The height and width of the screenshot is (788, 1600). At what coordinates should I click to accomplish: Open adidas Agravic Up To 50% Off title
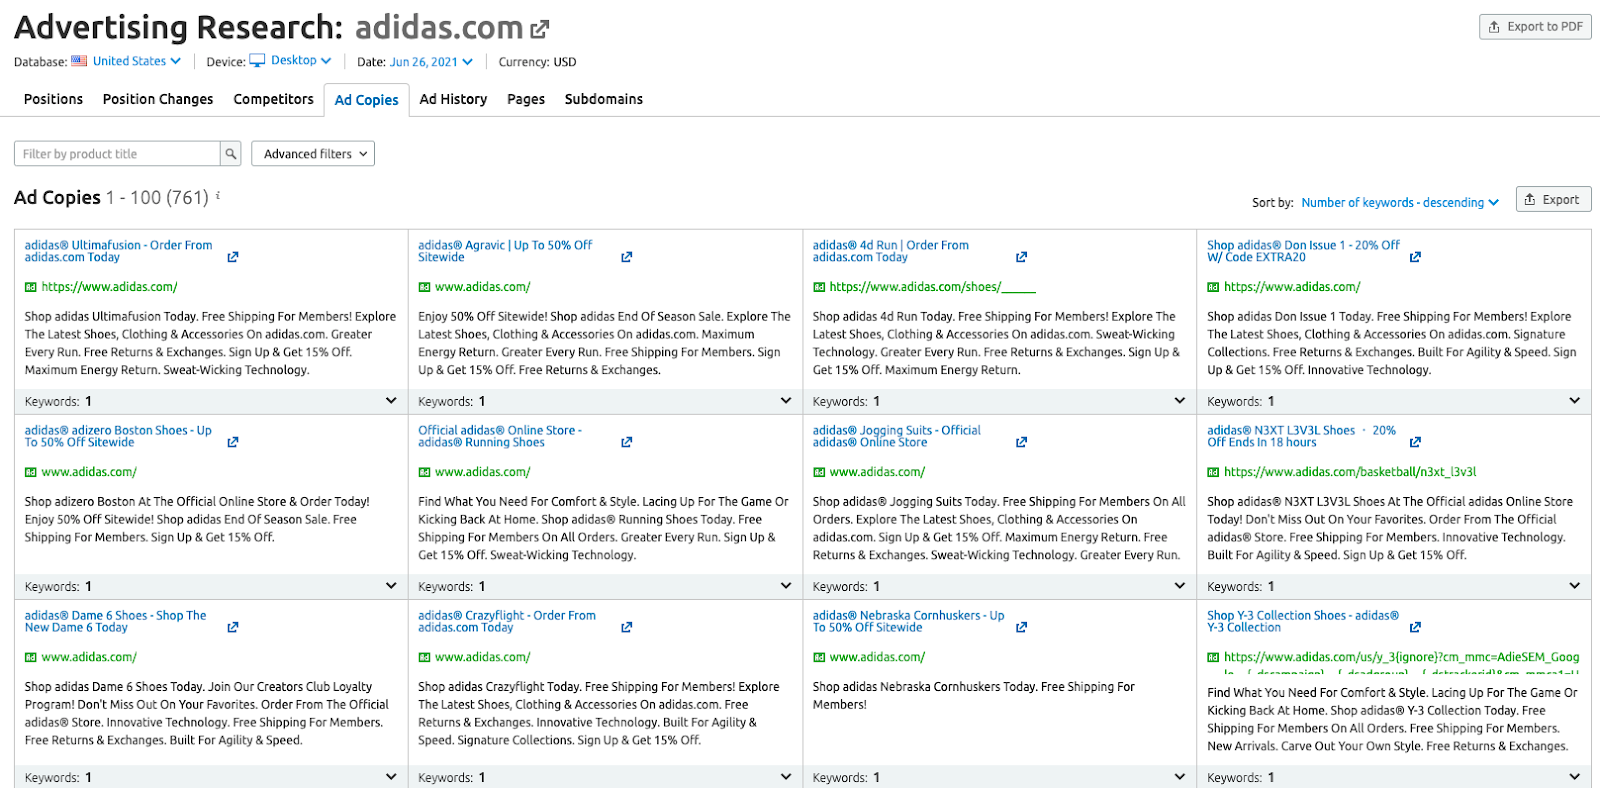pos(505,251)
